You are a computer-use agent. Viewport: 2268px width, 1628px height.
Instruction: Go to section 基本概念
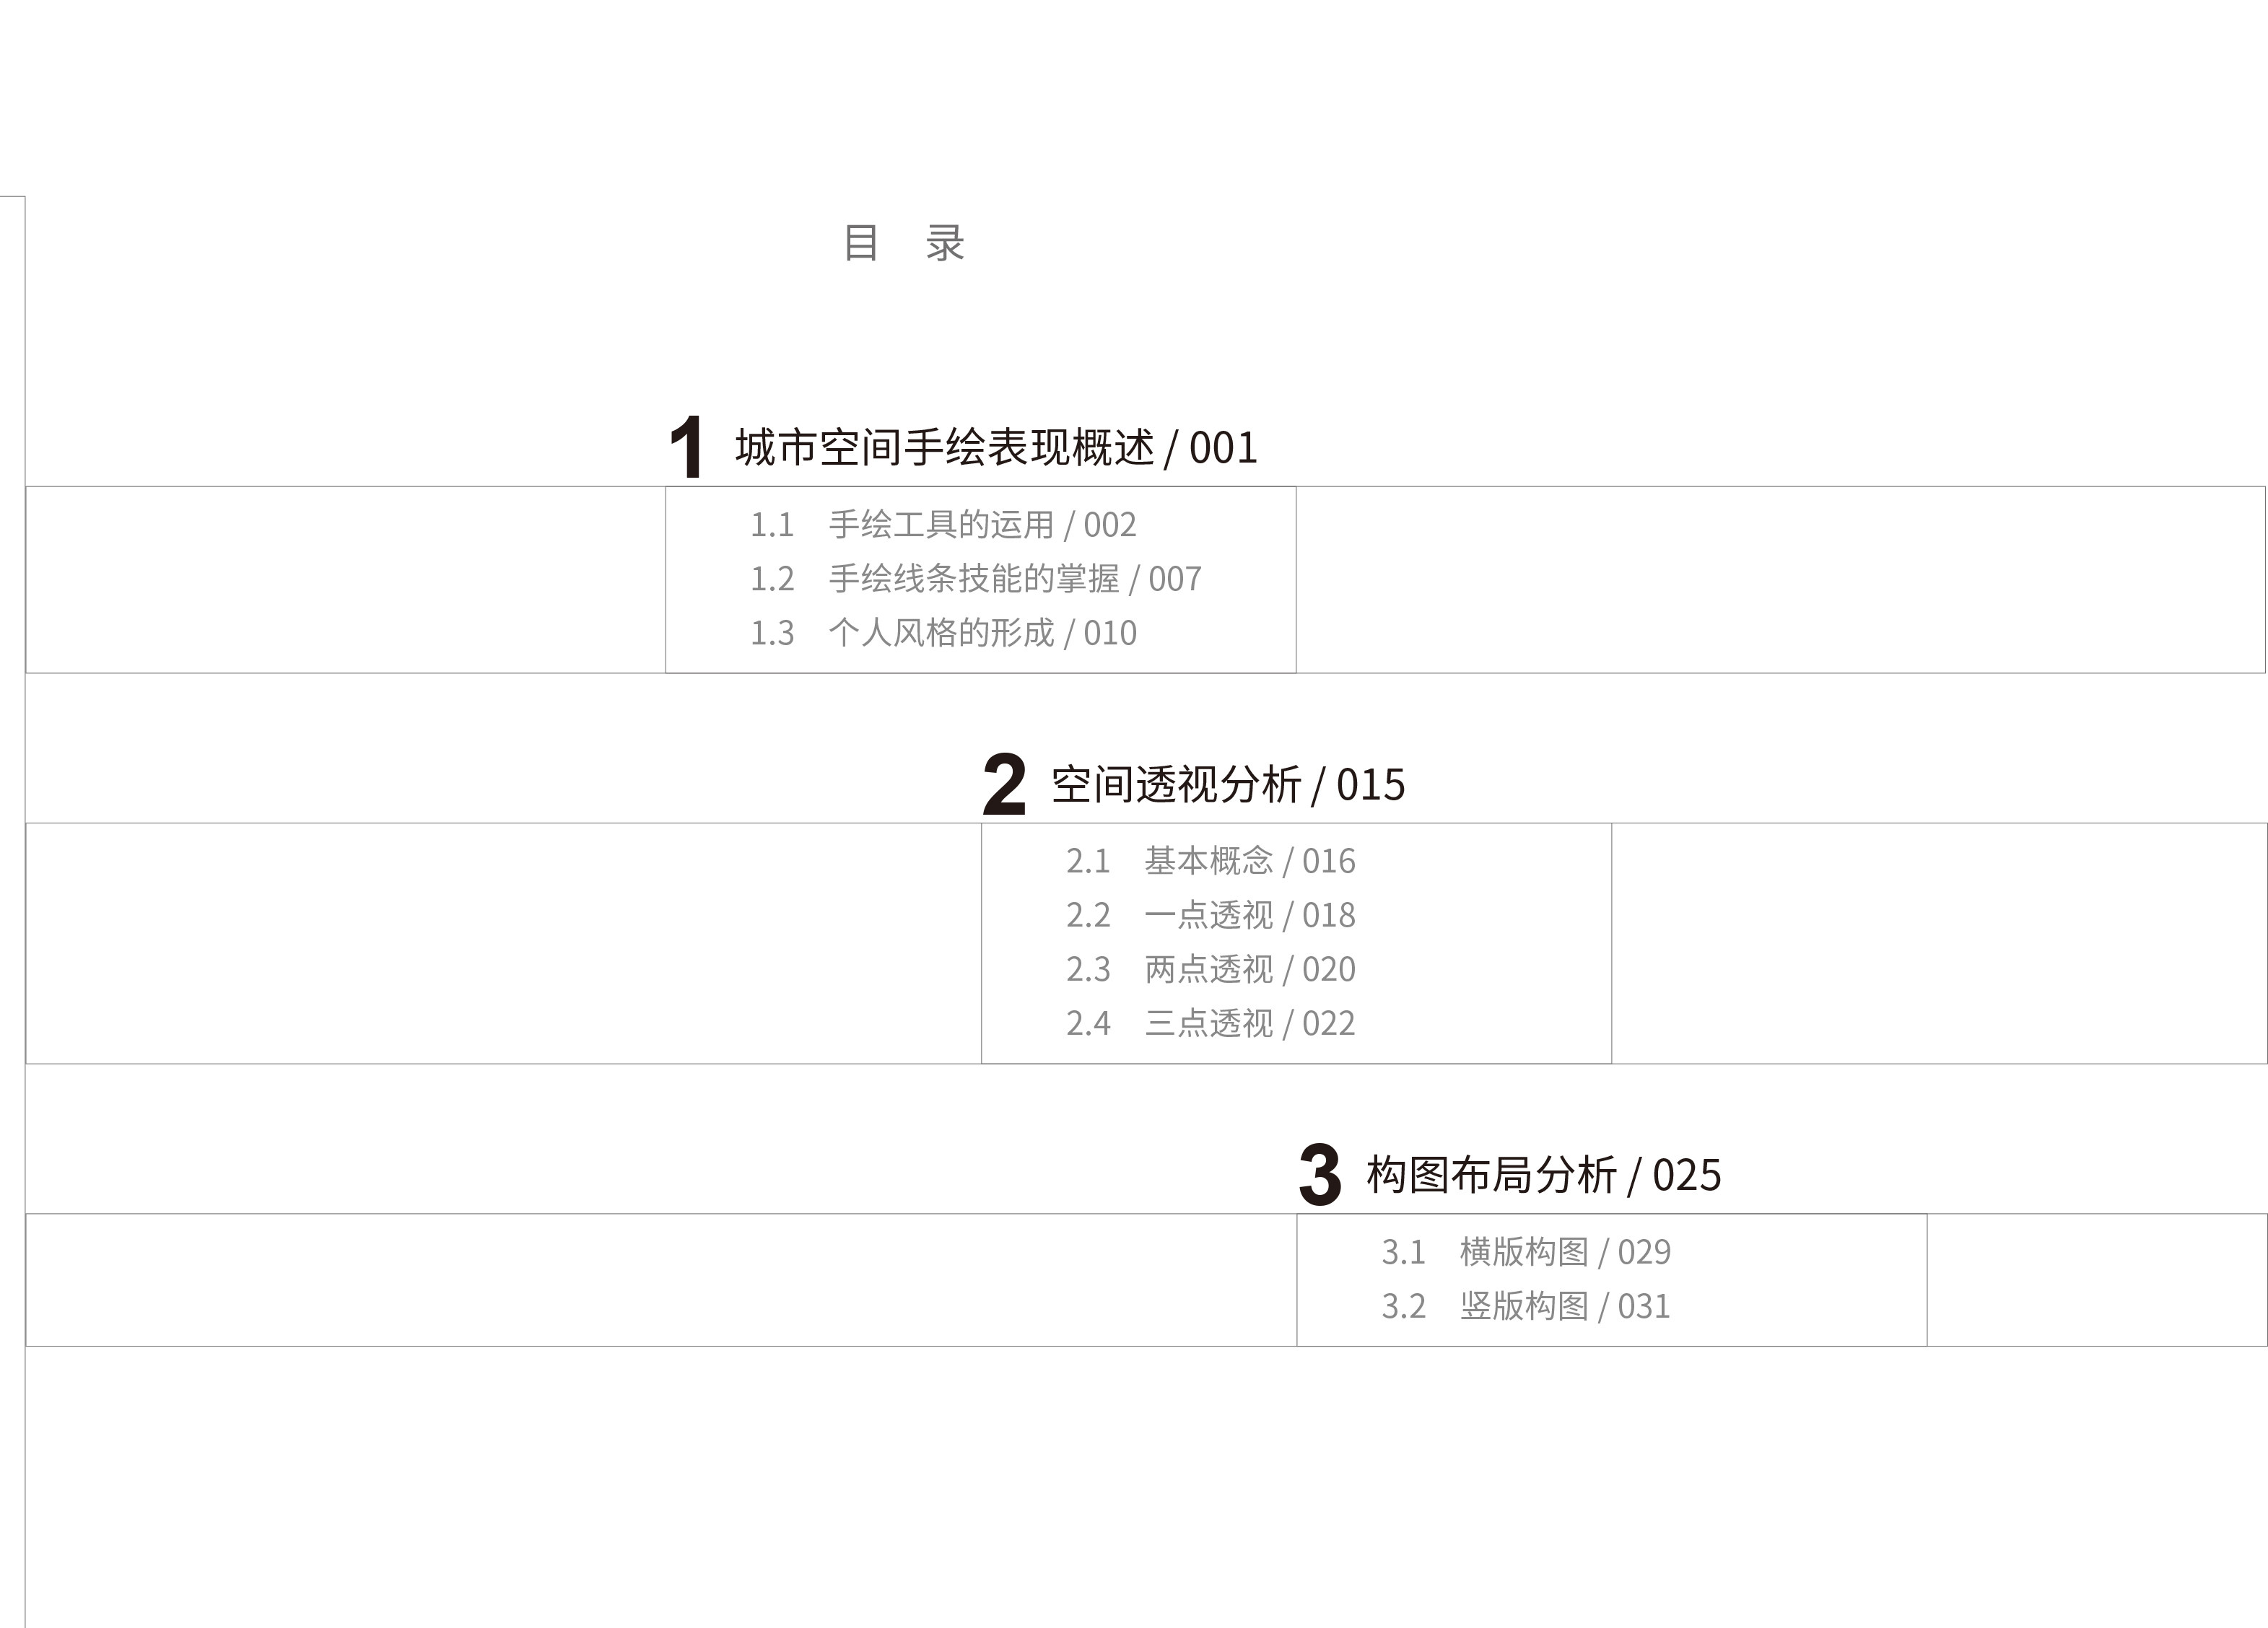click(x=1208, y=861)
